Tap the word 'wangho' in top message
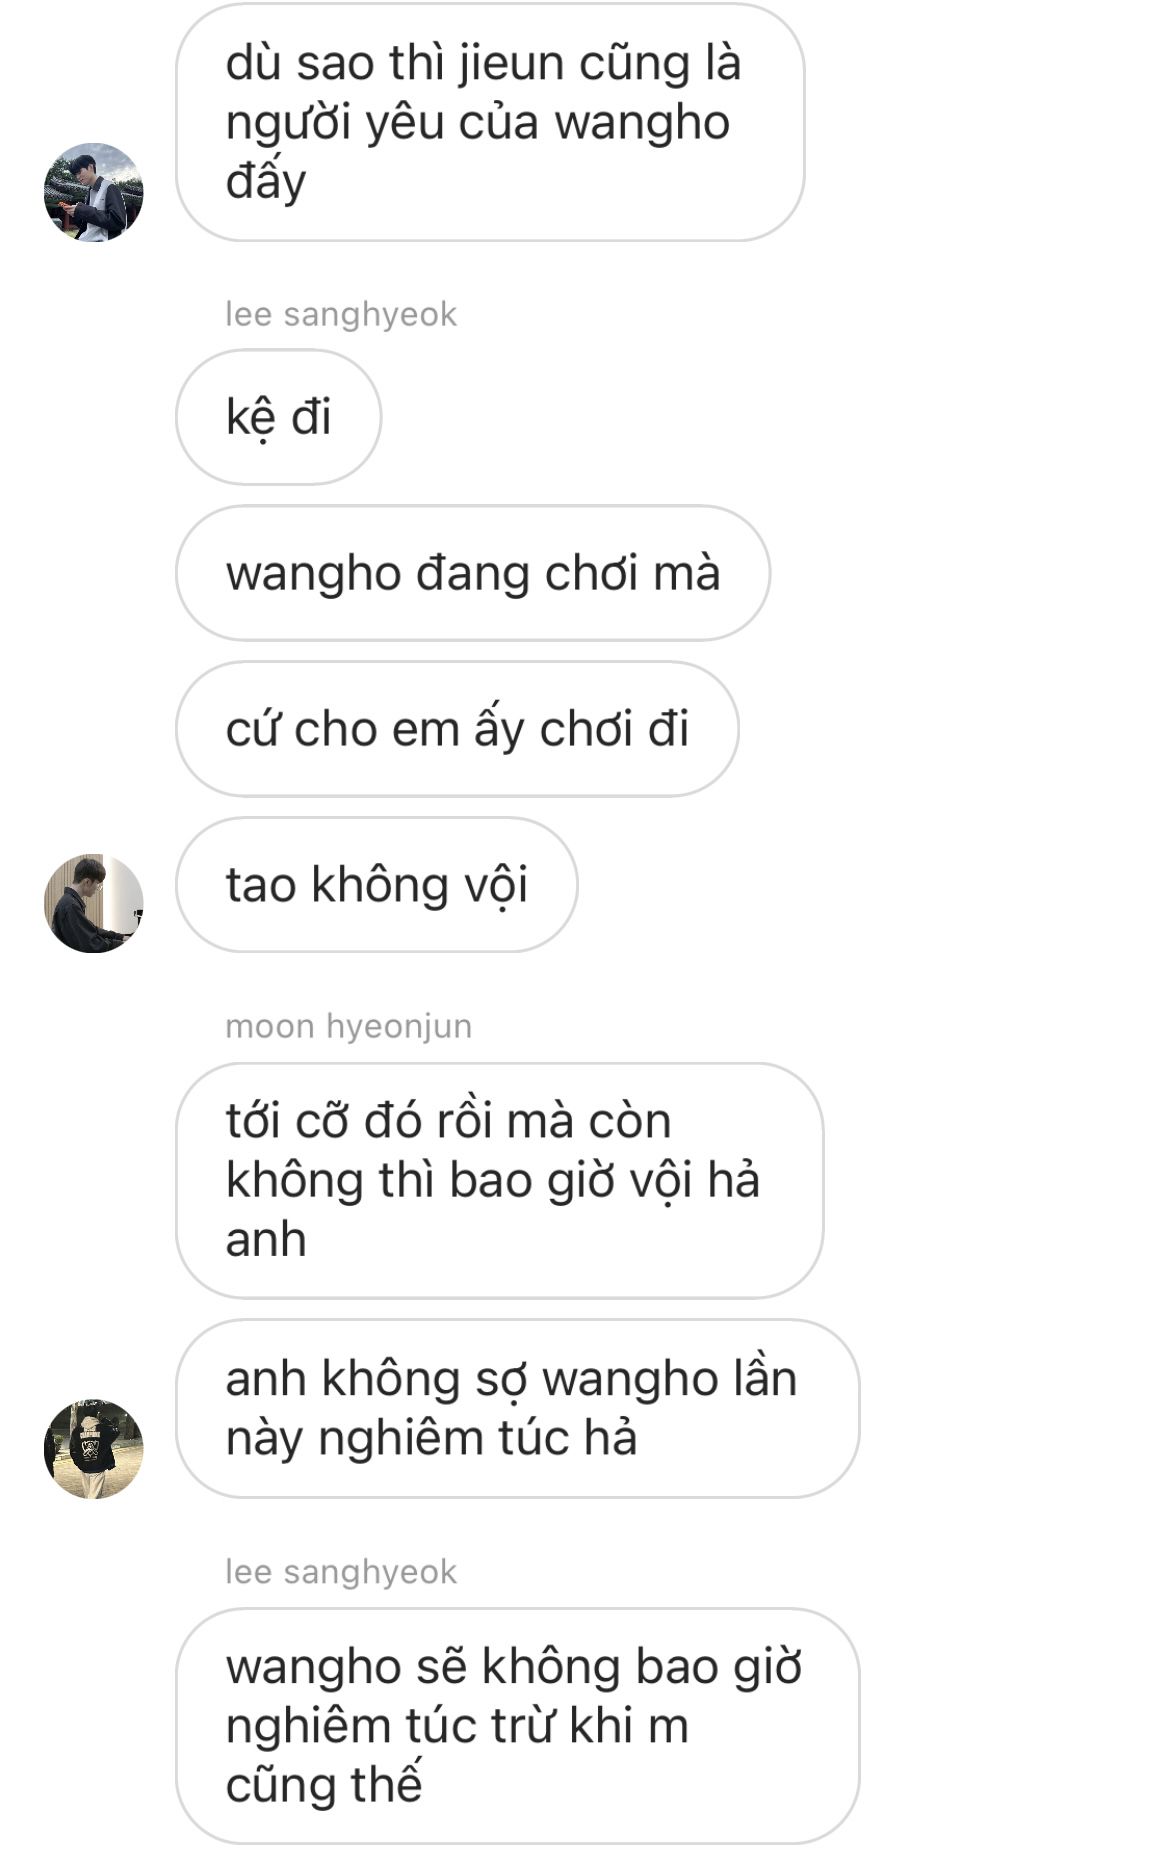Image resolution: width=1170 pixels, height=1852 pixels. pos(642,124)
